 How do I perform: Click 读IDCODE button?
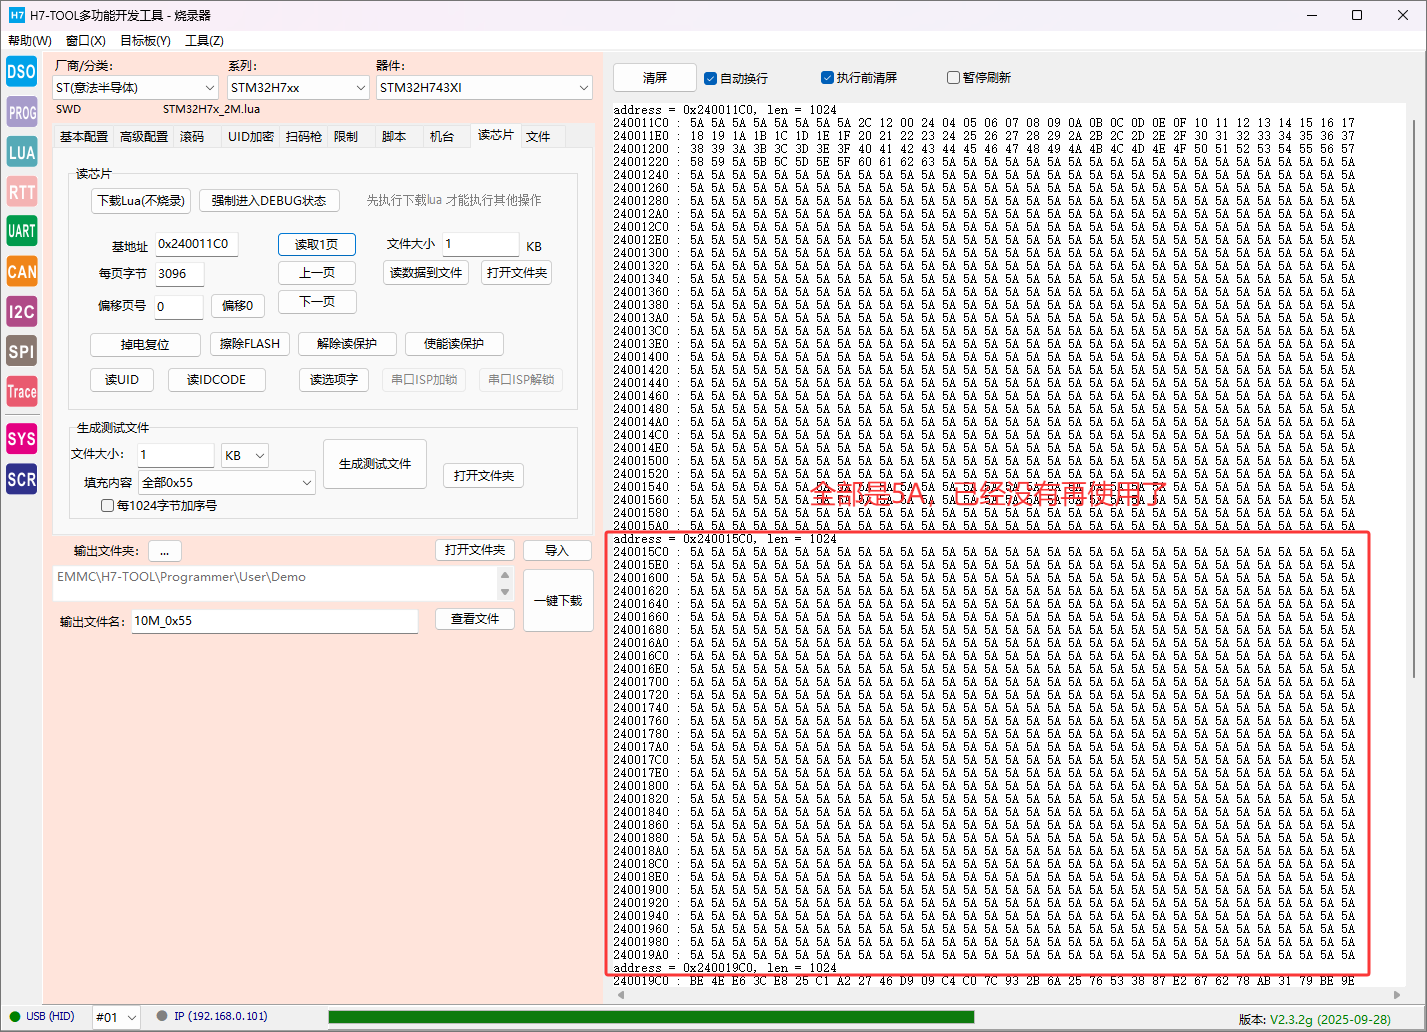216,380
